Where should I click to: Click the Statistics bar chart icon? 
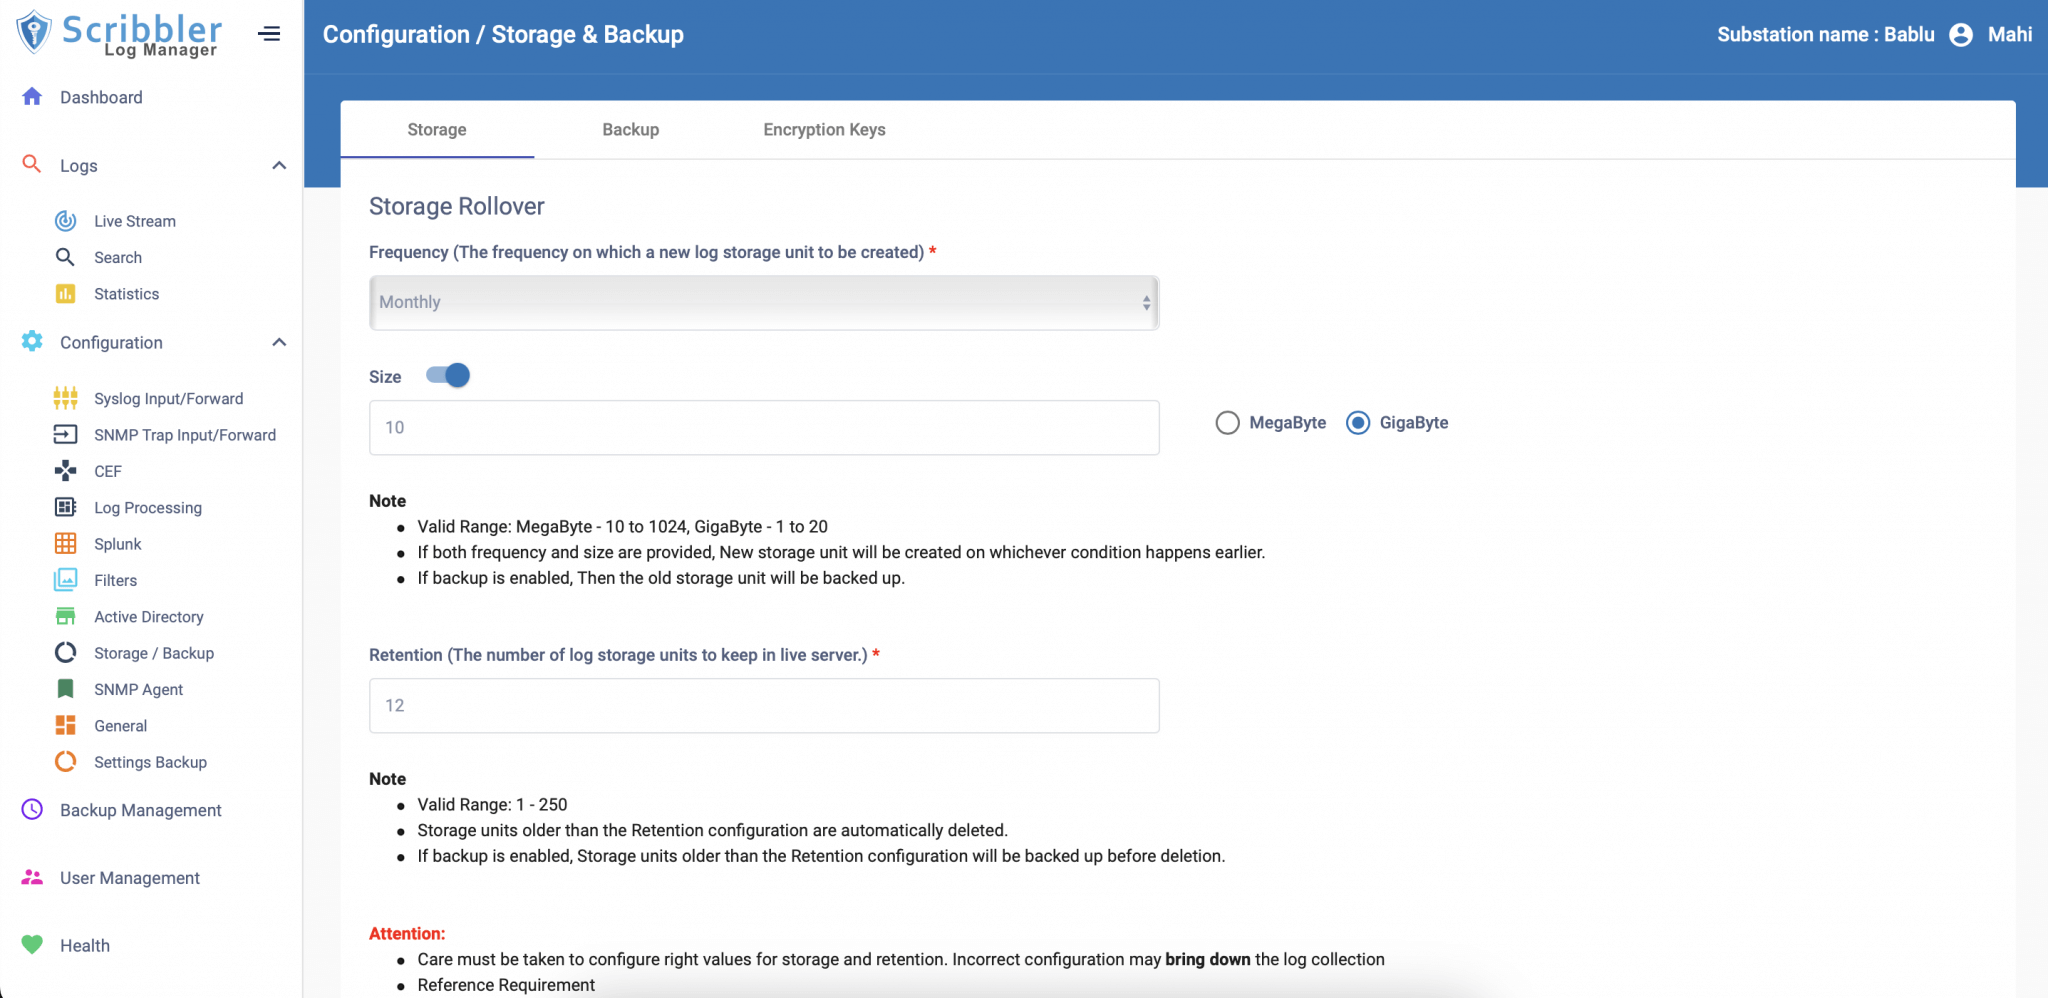click(x=66, y=294)
